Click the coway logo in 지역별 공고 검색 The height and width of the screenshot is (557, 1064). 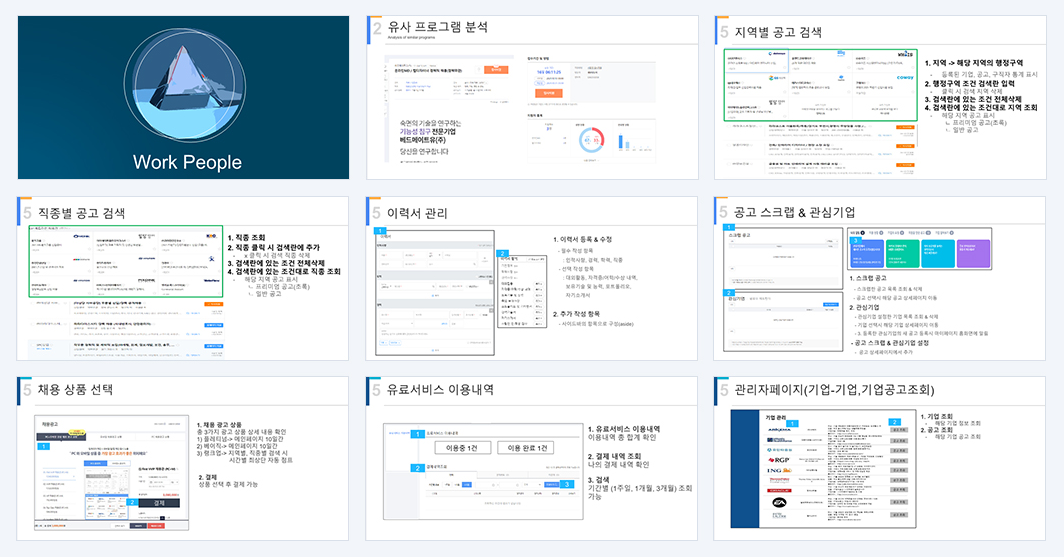pyautogui.click(x=905, y=77)
